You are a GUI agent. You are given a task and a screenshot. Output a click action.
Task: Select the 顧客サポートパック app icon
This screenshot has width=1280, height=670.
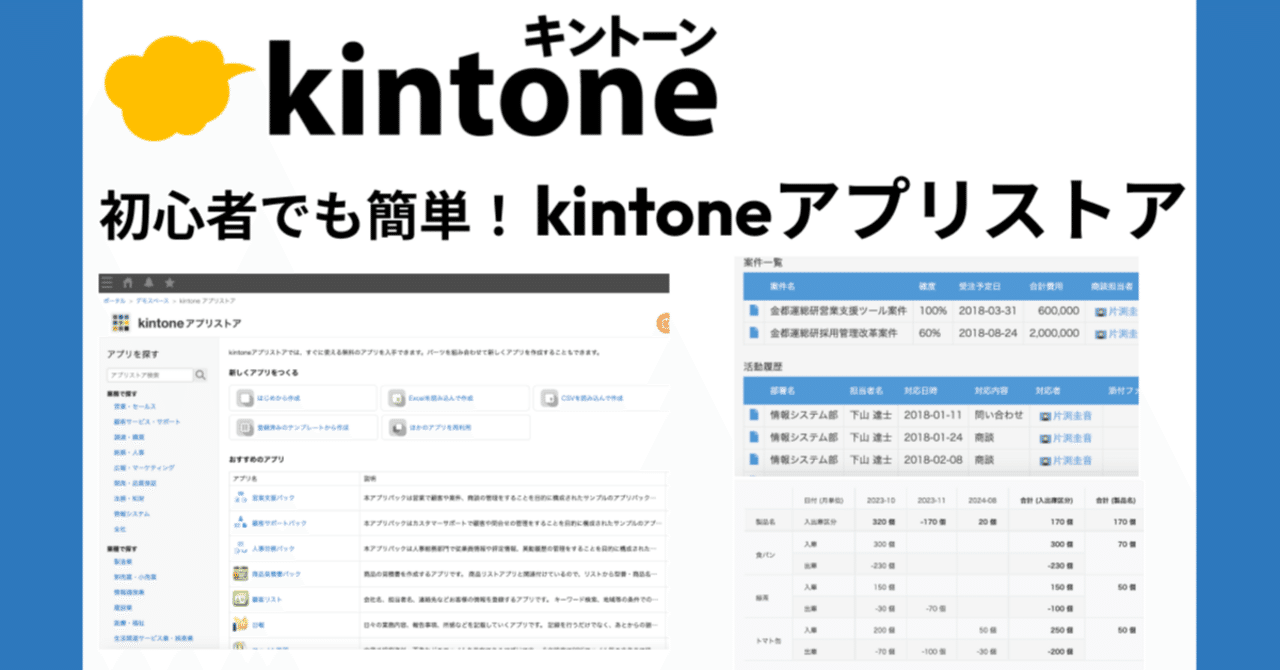(240, 522)
